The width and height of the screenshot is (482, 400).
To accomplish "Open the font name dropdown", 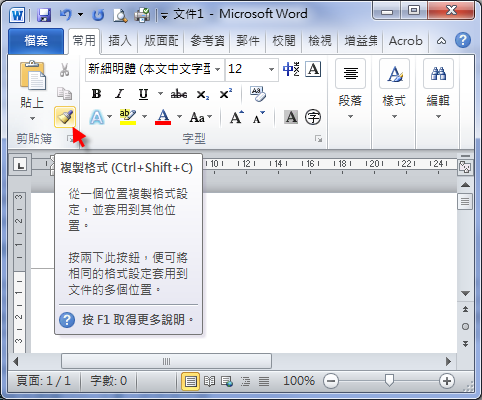I will coord(217,69).
